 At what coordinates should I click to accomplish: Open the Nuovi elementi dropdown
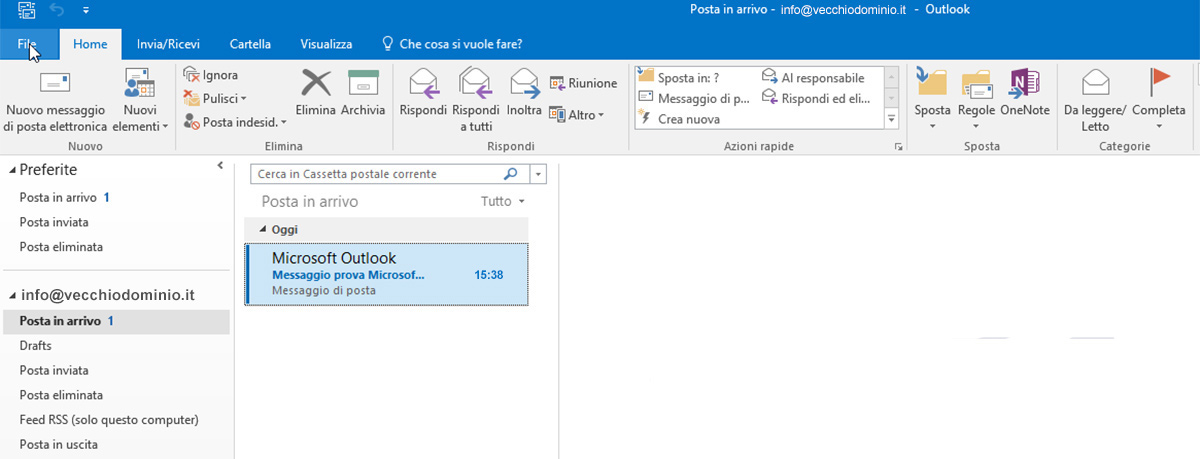[140, 102]
